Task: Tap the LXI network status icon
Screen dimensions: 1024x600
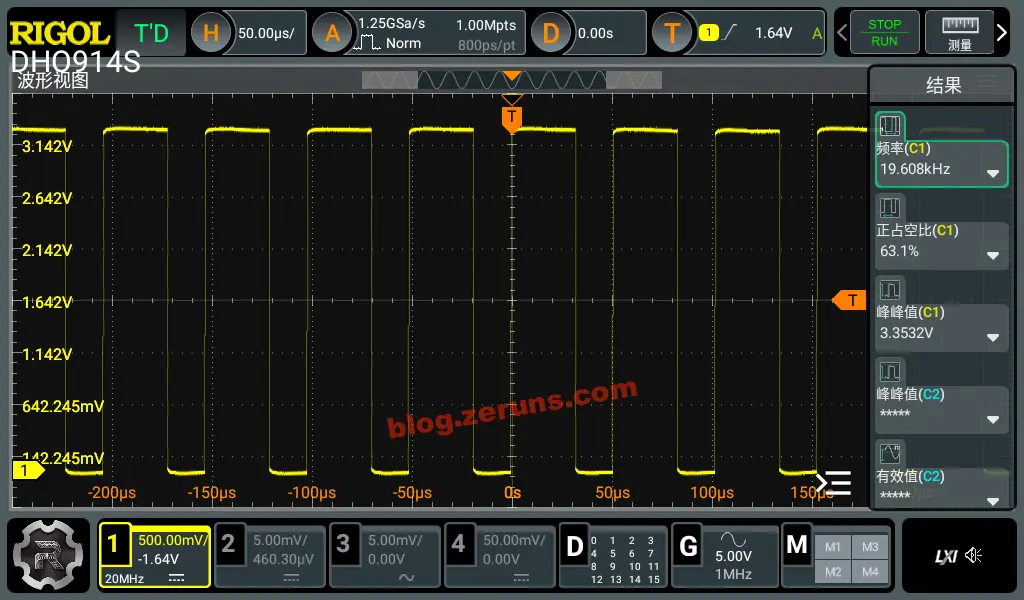Action: point(945,556)
